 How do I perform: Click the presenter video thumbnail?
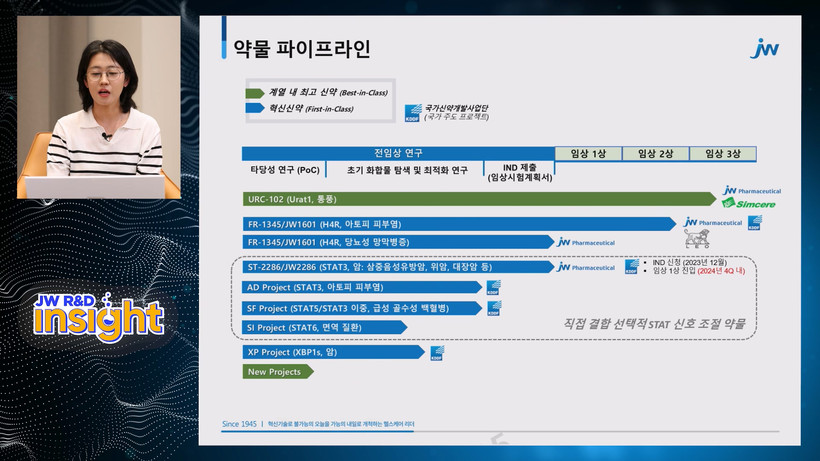[98, 107]
